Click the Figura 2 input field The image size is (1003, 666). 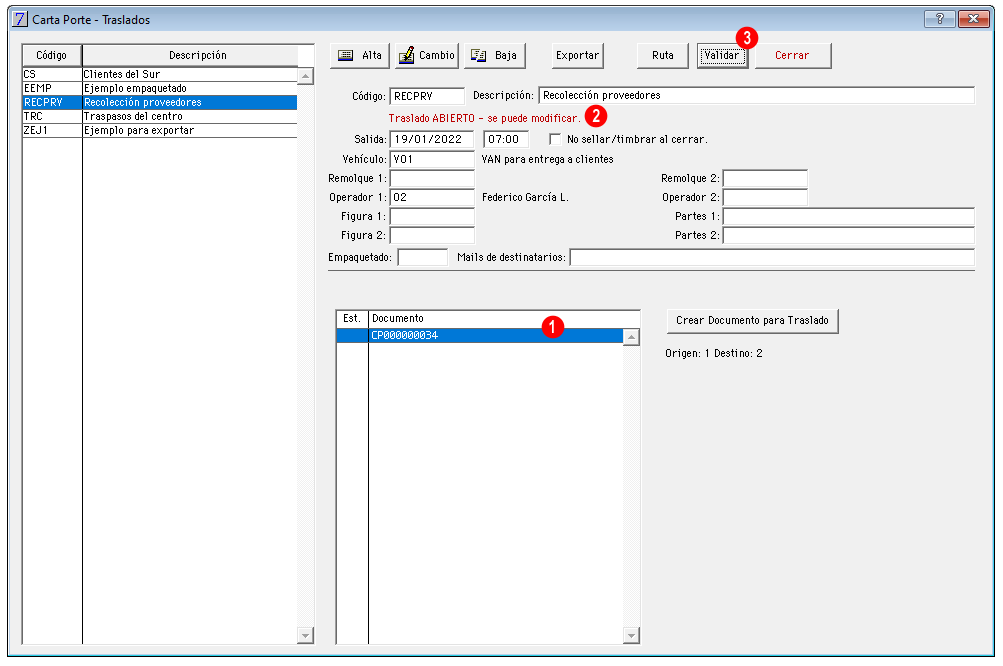pyautogui.click(x=432, y=235)
